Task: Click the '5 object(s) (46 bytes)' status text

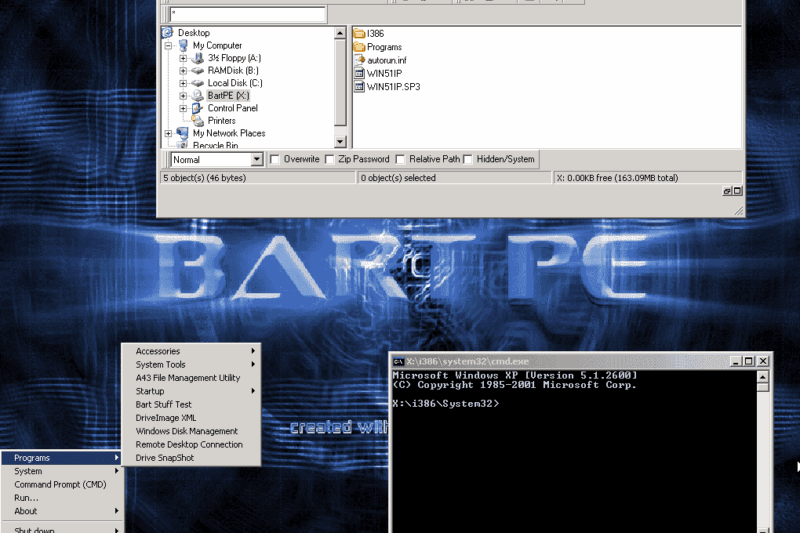Action: pos(204,178)
